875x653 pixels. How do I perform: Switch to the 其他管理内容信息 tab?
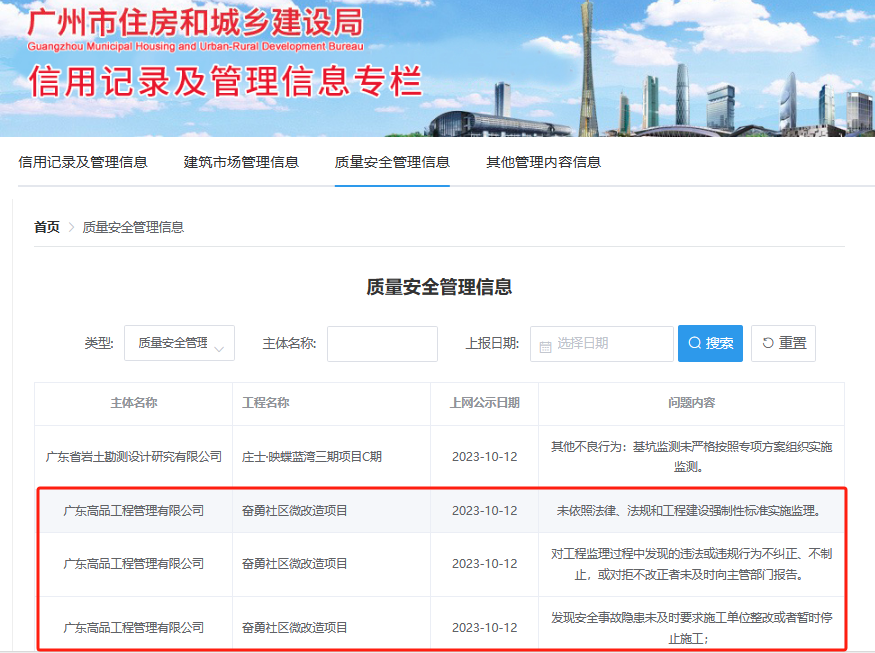click(x=542, y=161)
